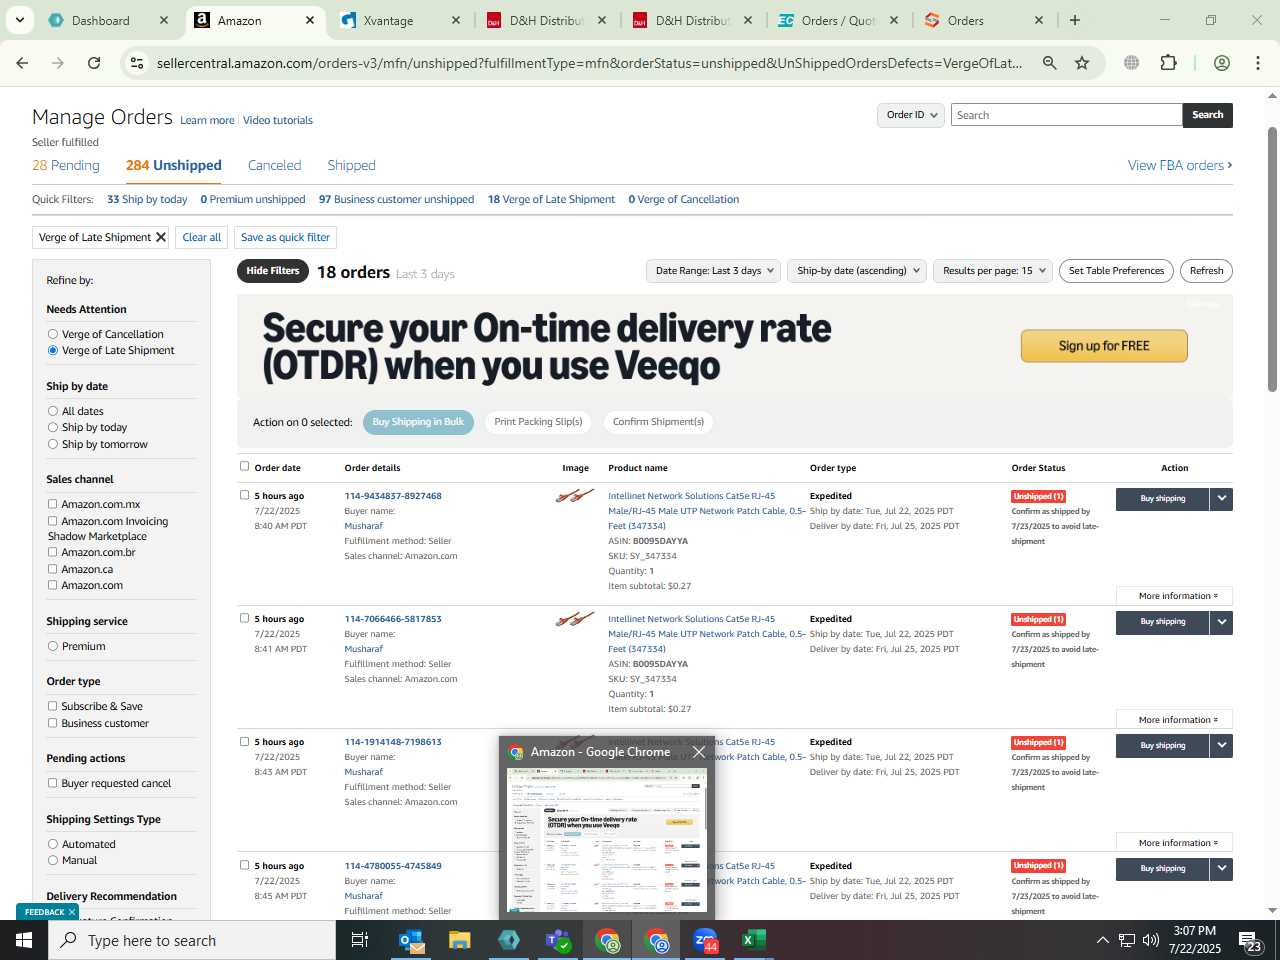Open order link 114-1914148-7198613
Viewport: 1280px width, 960px height.
tap(393, 742)
